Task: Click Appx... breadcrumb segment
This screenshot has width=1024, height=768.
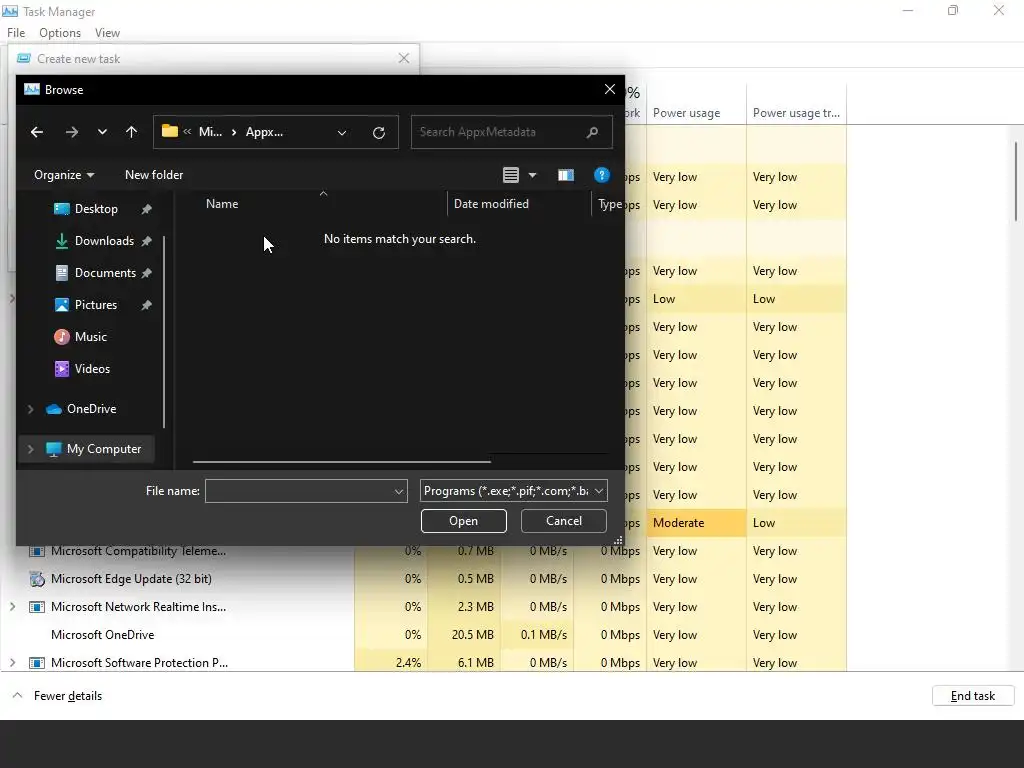Action: tap(264, 132)
